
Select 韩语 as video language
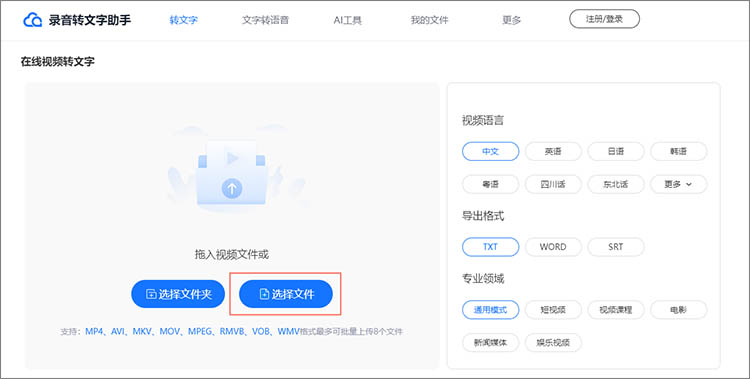point(678,151)
